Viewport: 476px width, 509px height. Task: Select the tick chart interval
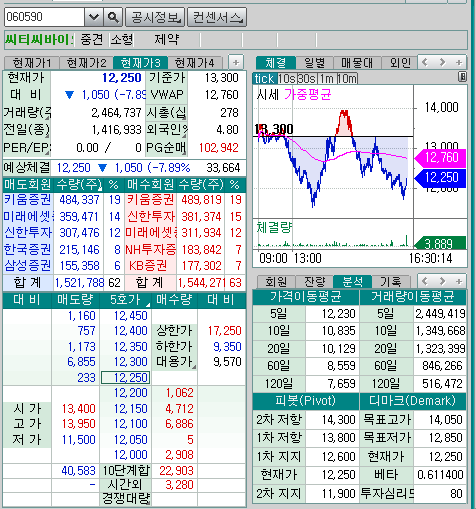tap(265, 79)
